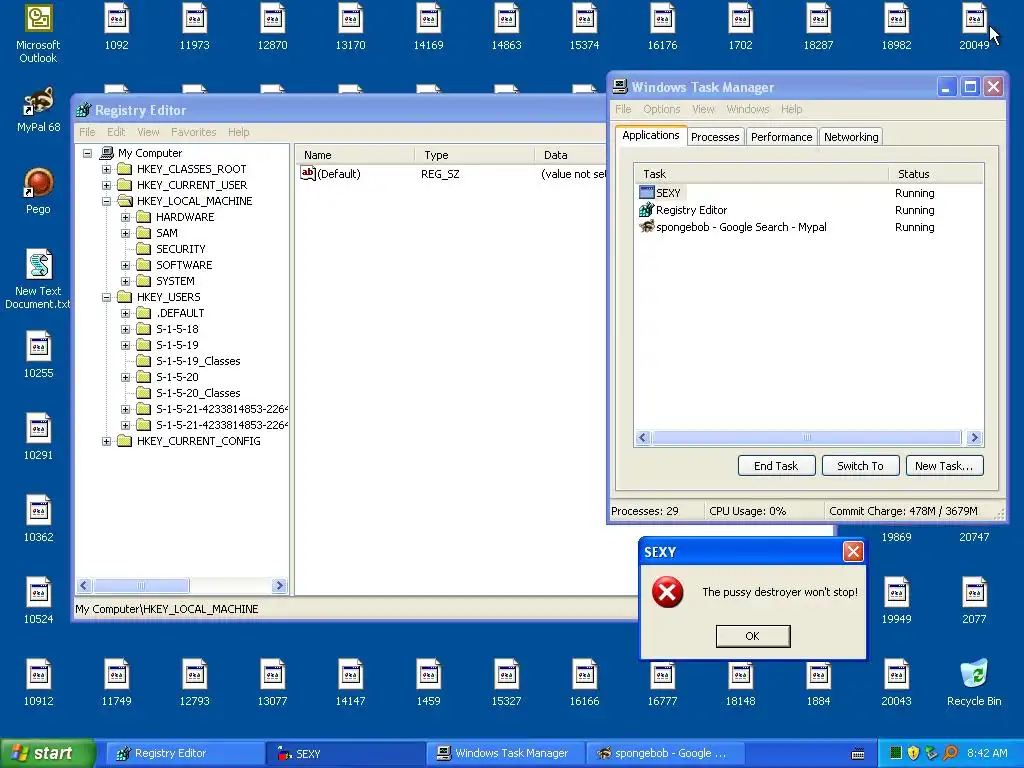
Task: Select desktop file icon 13077
Action: [272, 683]
